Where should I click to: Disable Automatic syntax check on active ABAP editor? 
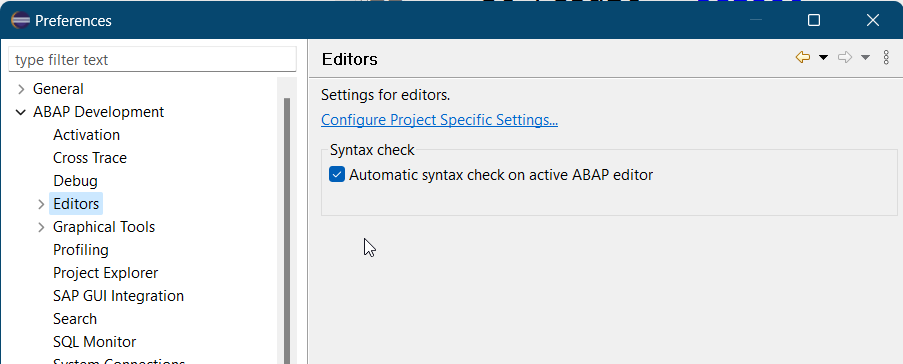[337, 175]
